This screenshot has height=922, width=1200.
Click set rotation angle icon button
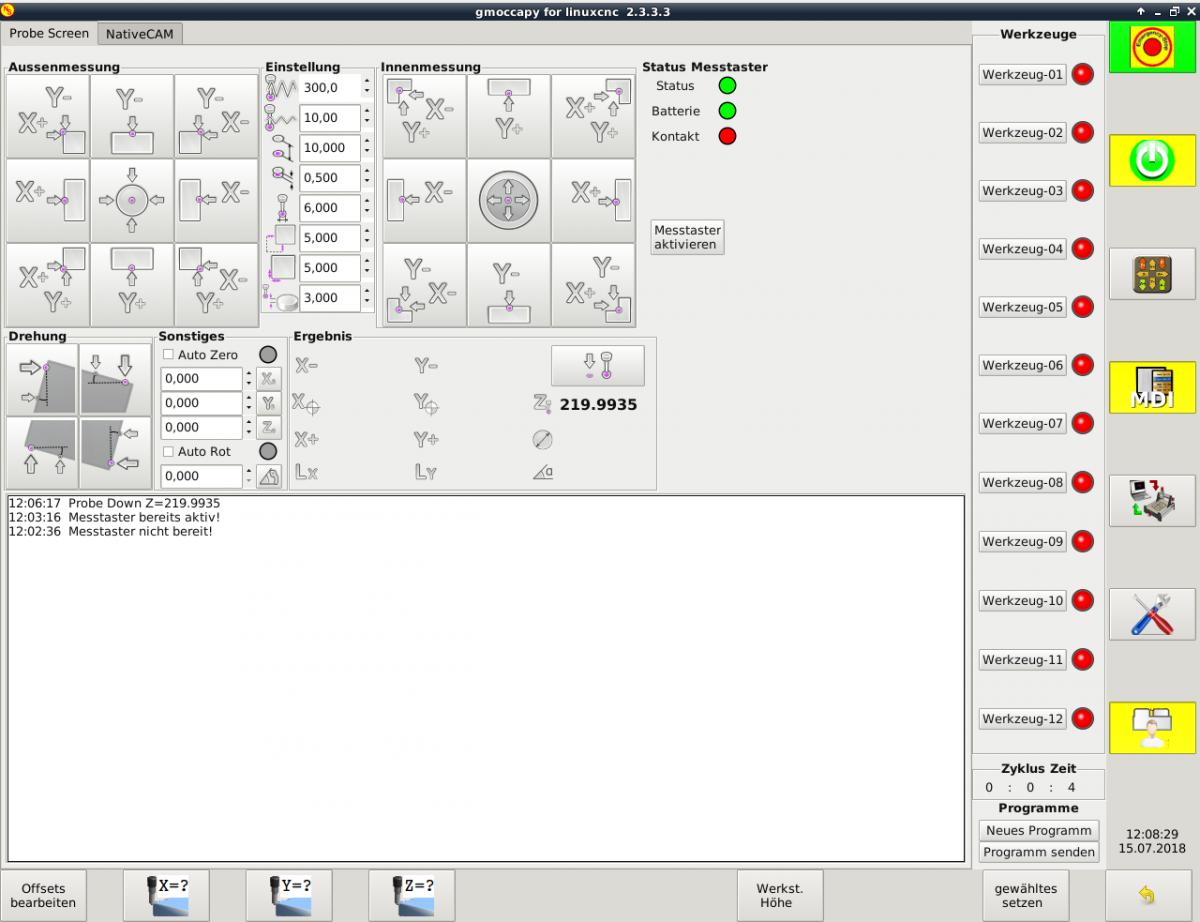[269, 476]
